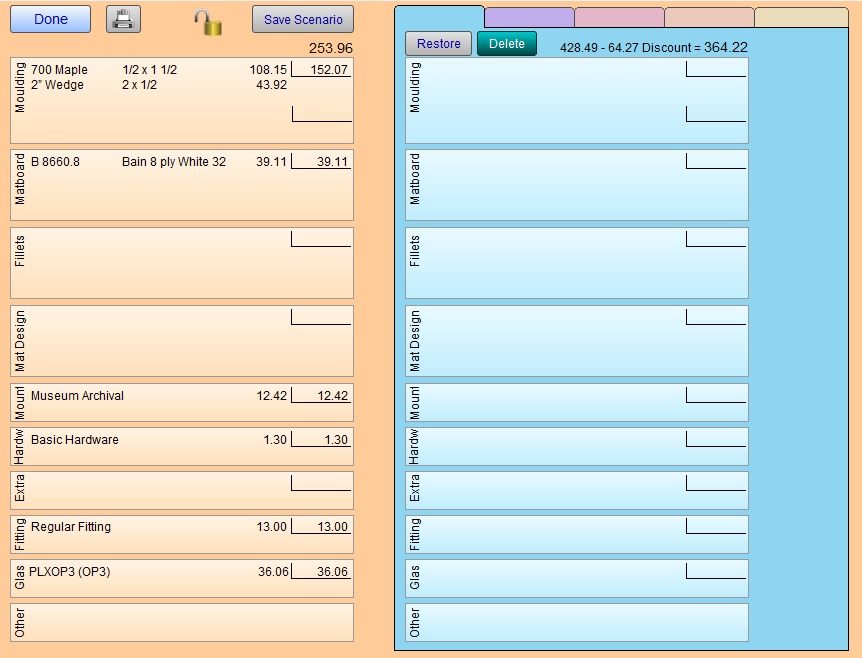Click Mount total field in blue scenario
The height and width of the screenshot is (658, 862).
click(x=716, y=395)
